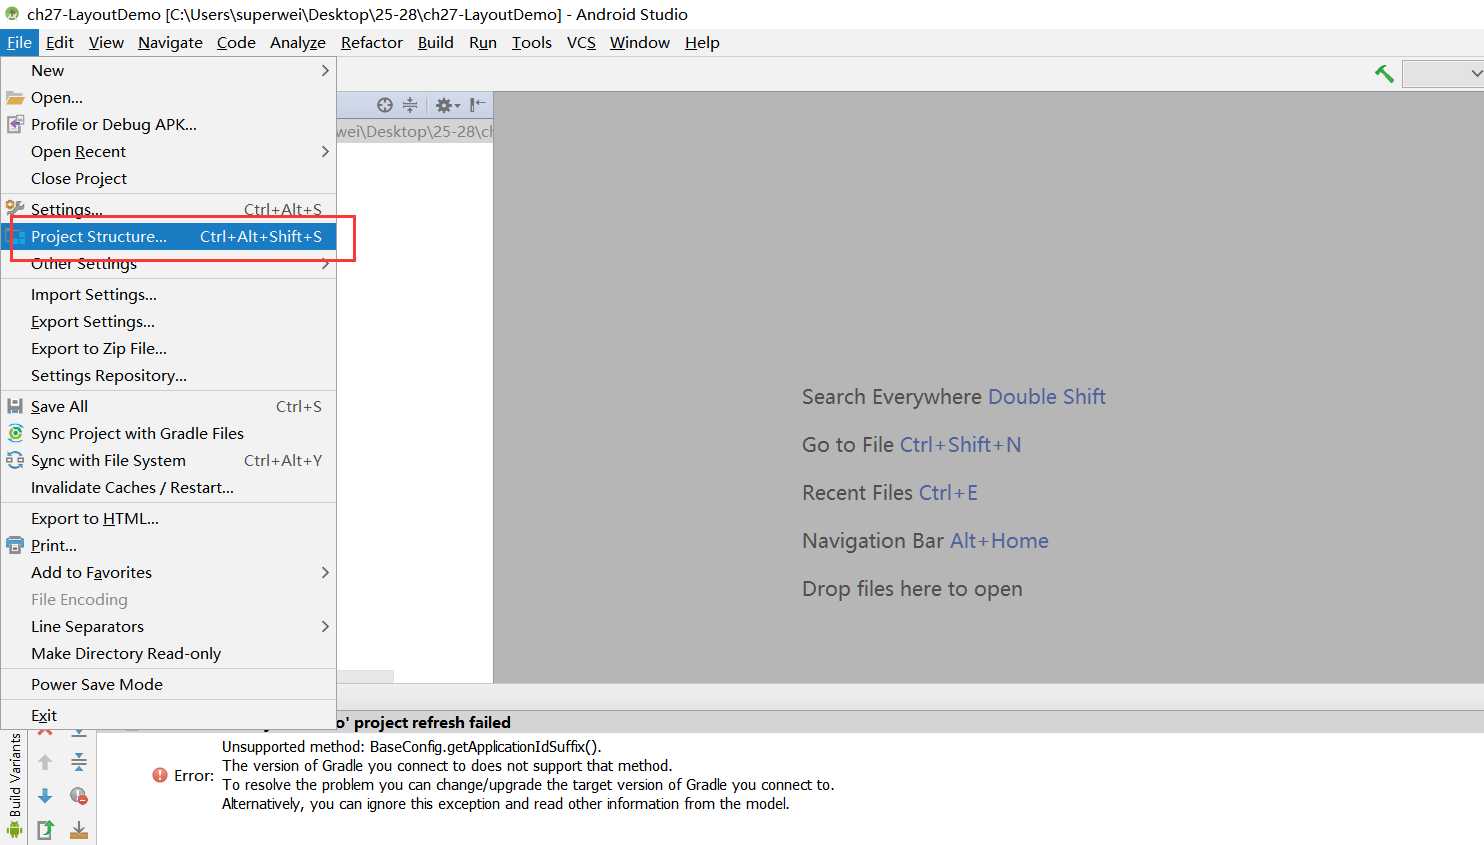1484x845 pixels.
Task: Open the VCS menu
Action: click(x=581, y=42)
